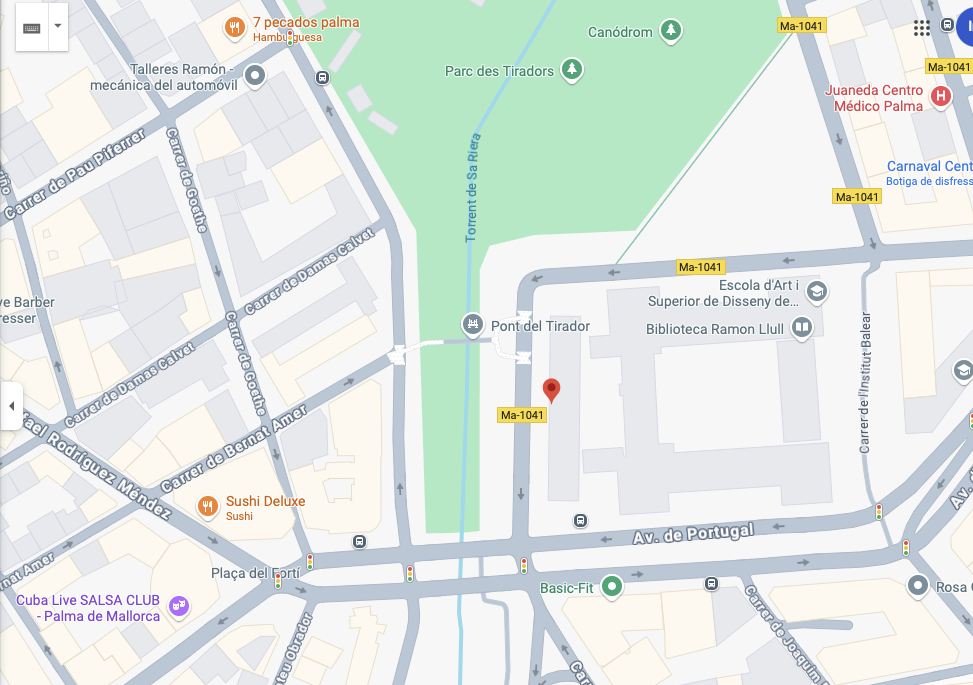Screen dimensions: 973x685
Task: Collapse the side panel arrow tab
Action: click(x=12, y=406)
